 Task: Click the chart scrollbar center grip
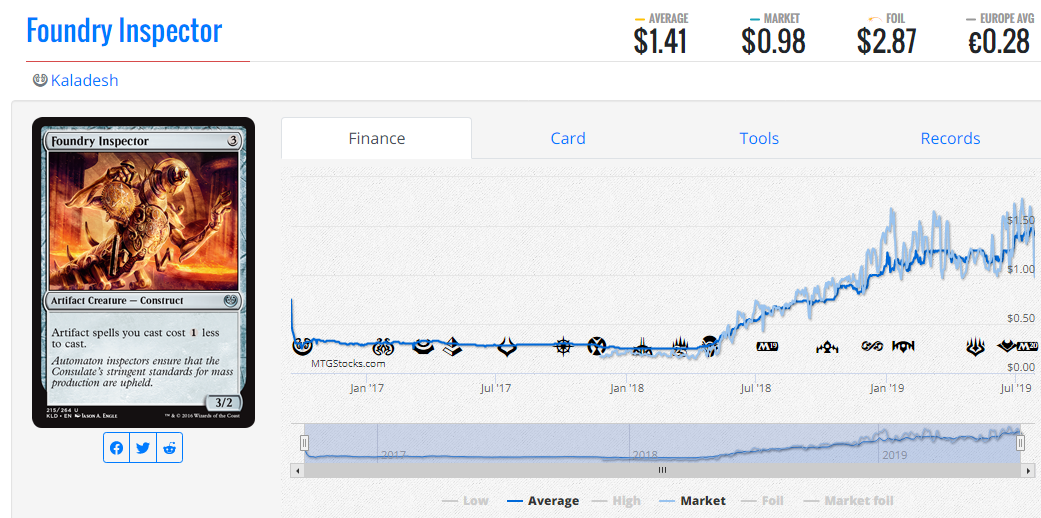click(662, 470)
